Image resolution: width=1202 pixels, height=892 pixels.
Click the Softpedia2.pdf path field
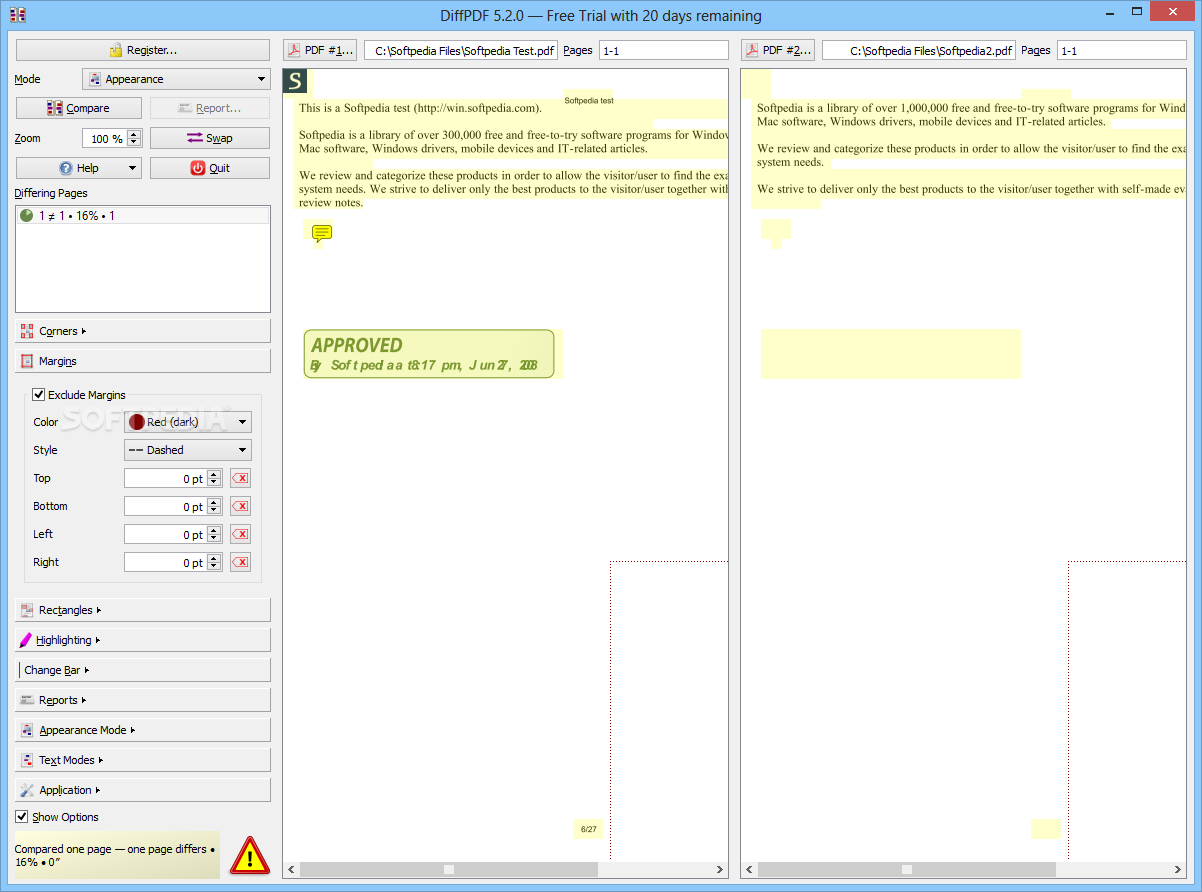pos(919,50)
